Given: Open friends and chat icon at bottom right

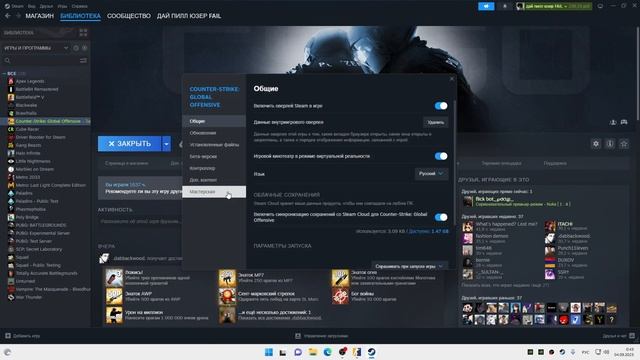Looking at the screenshot, I should pyautogui.click(x=632, y=336).
